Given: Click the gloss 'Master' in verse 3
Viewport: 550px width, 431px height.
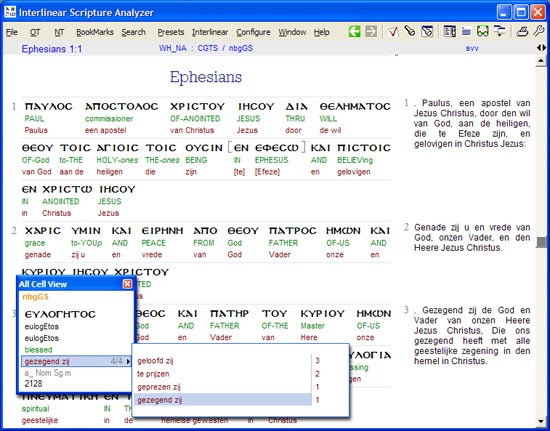Looking at the screenshot, I should (312, 326).
